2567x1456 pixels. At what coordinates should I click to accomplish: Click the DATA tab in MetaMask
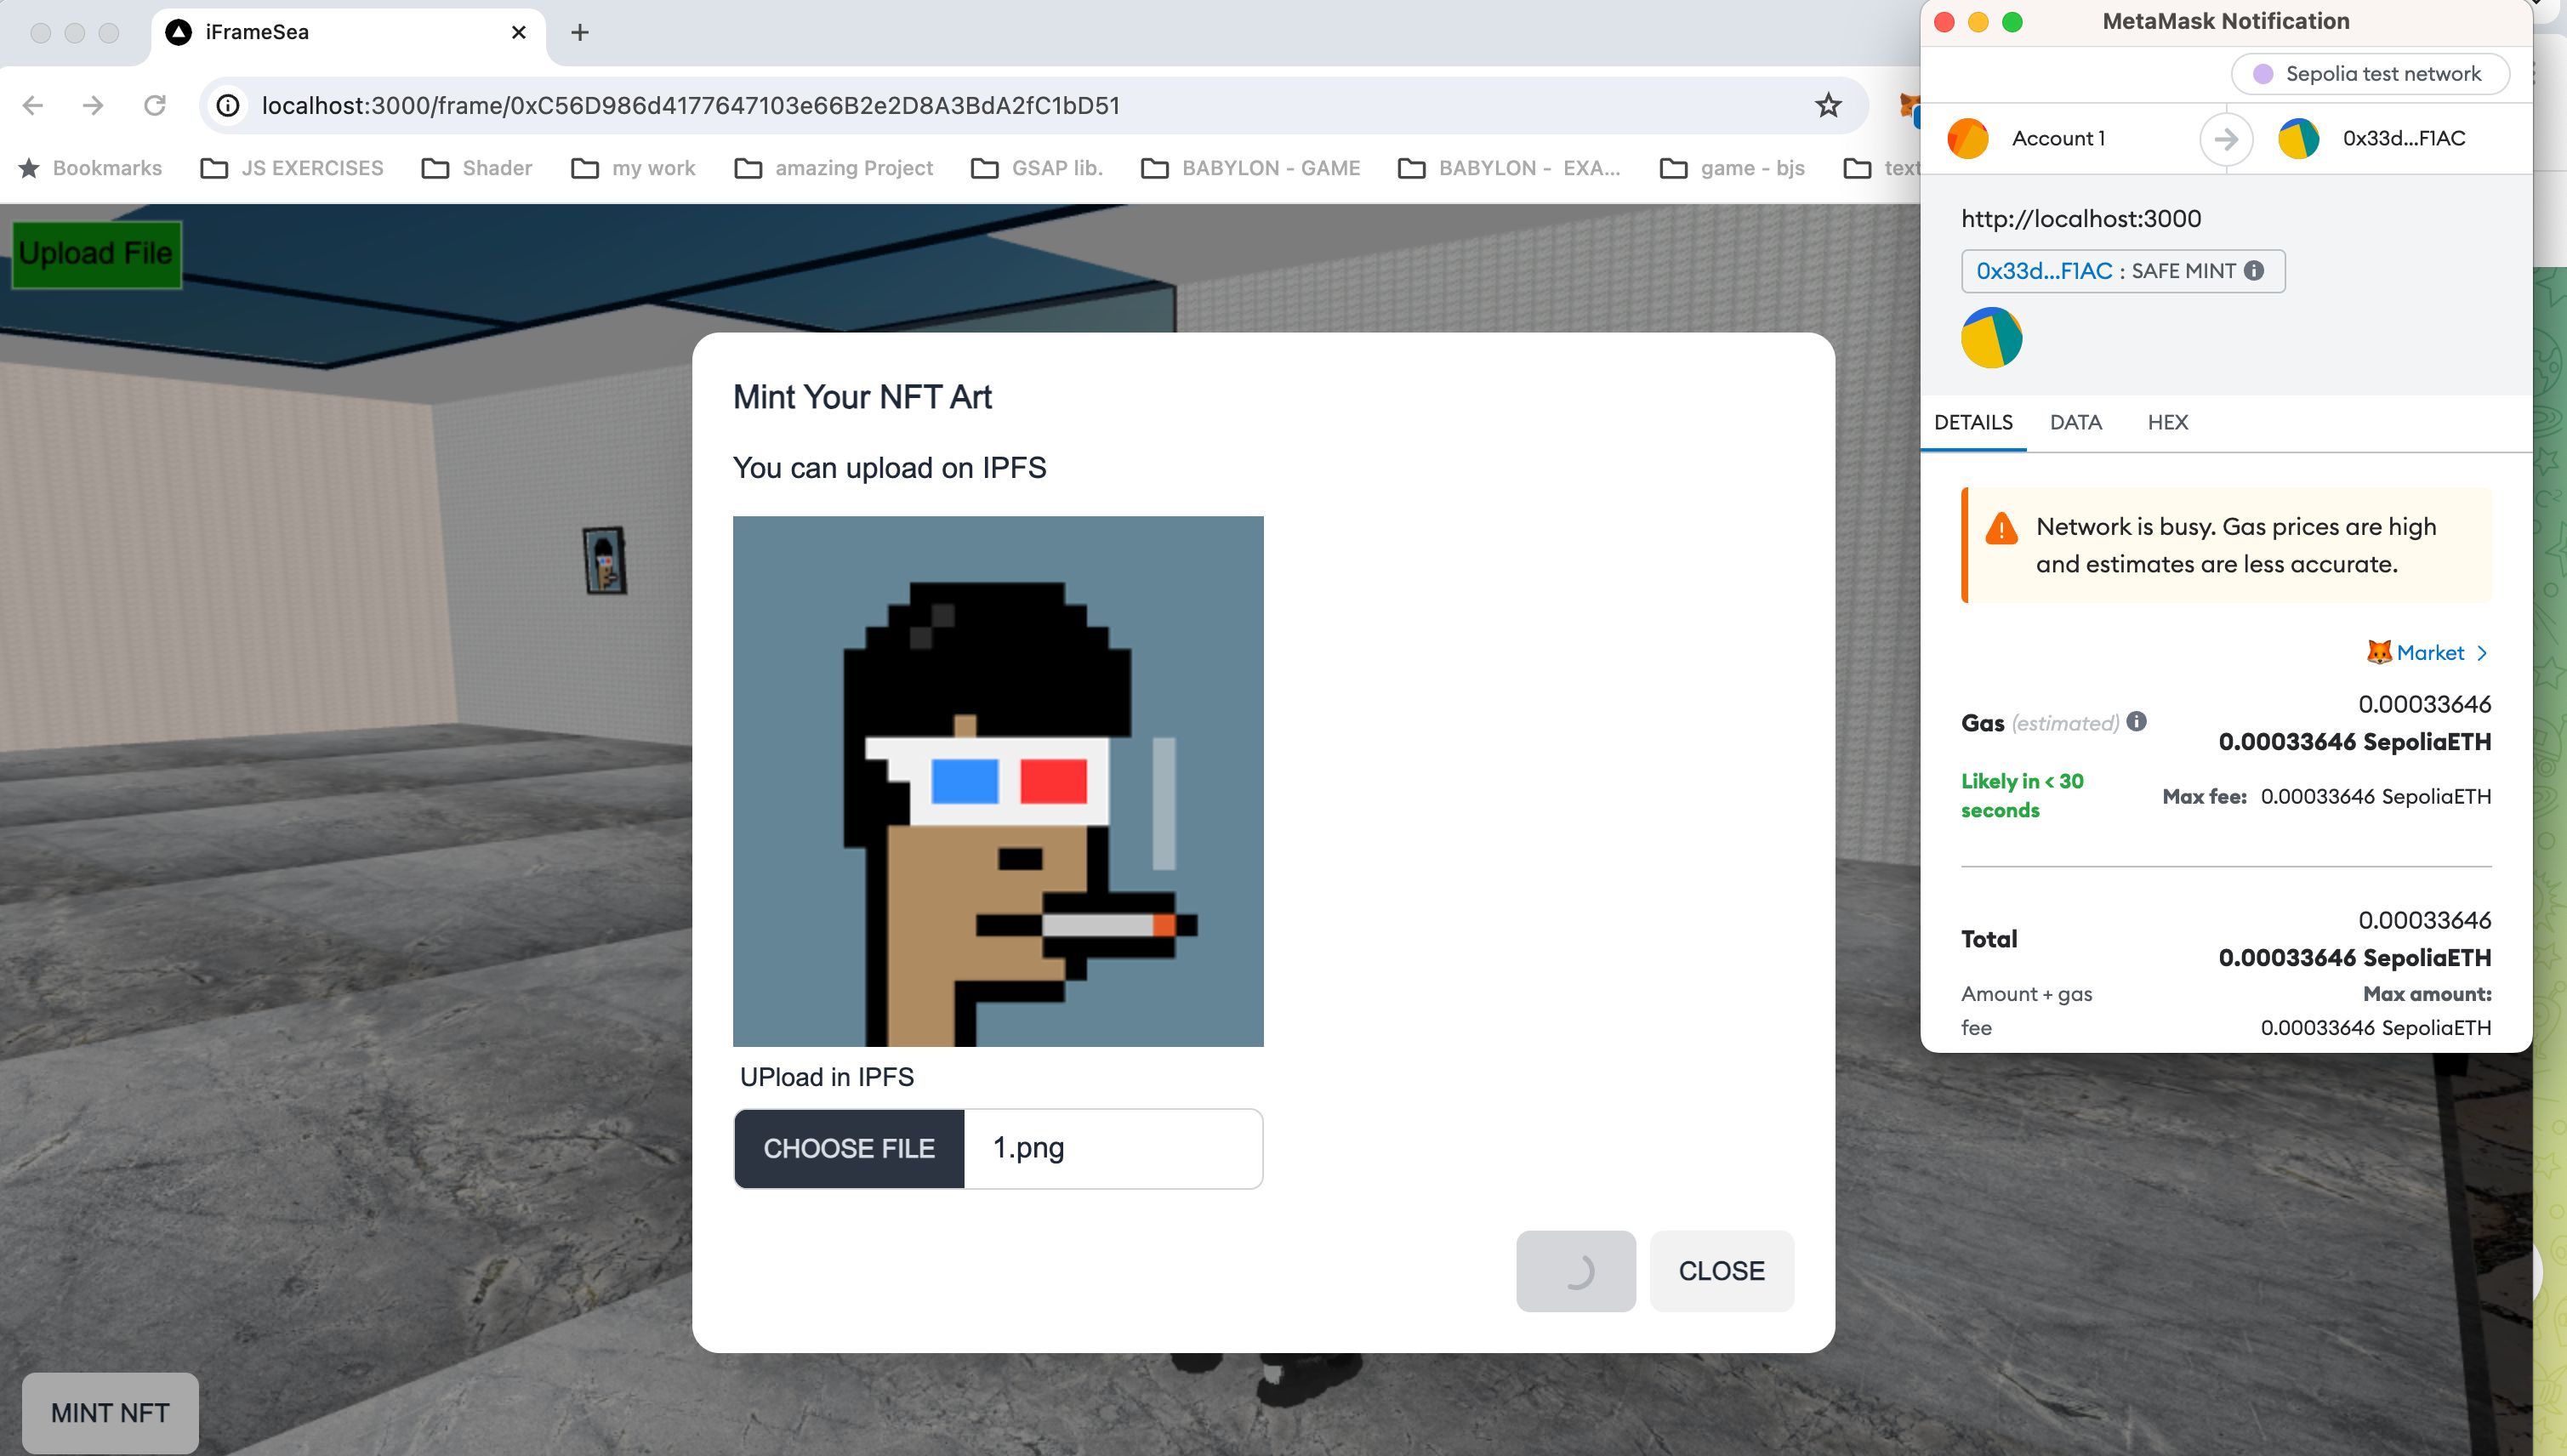[x=2075, y=421]
